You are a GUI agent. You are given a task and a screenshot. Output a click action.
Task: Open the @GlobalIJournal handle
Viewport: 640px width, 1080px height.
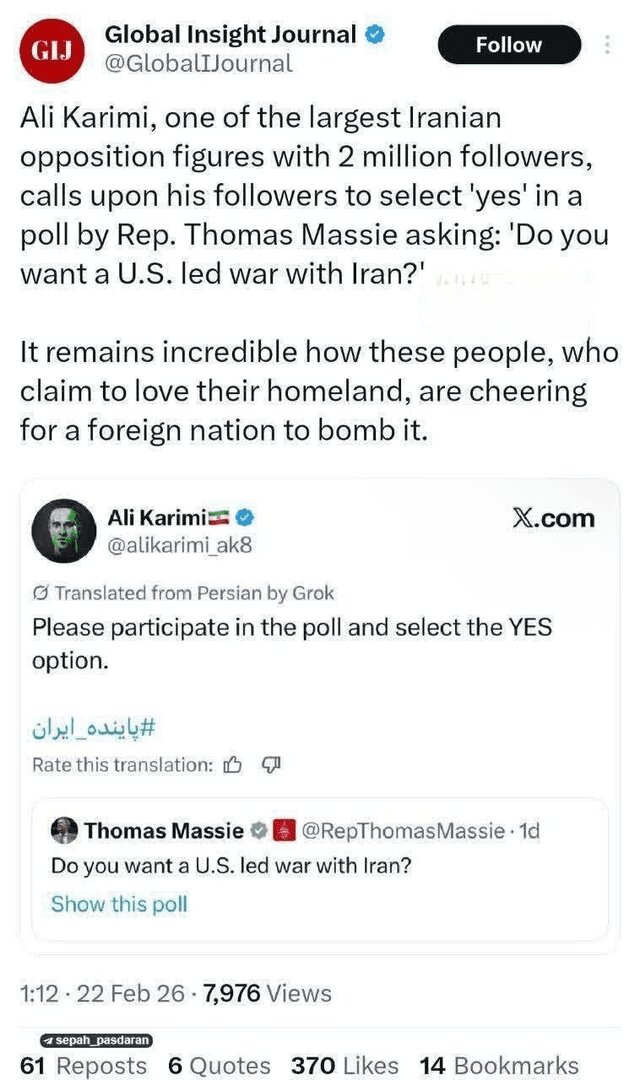point(198,64)
